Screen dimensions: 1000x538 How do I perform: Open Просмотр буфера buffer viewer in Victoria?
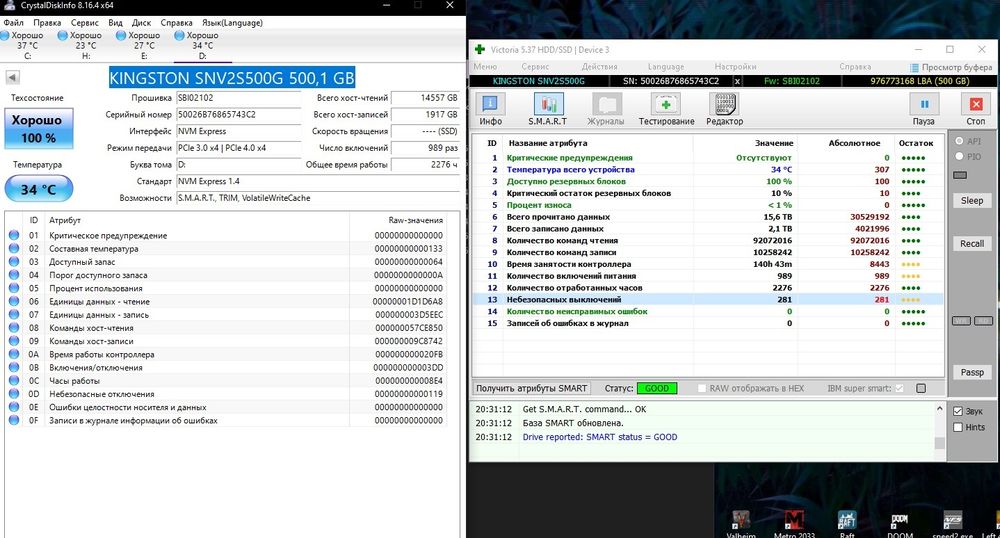tap(951, 67)
